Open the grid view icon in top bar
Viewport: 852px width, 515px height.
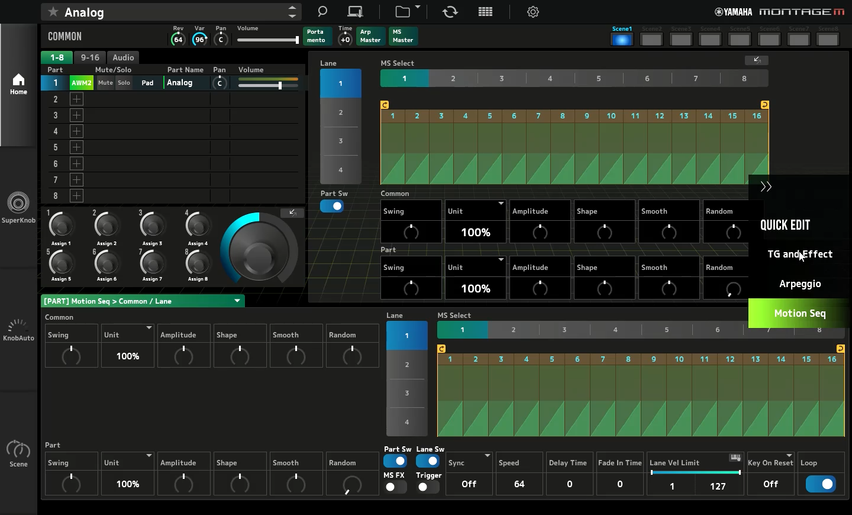point(485,12)
